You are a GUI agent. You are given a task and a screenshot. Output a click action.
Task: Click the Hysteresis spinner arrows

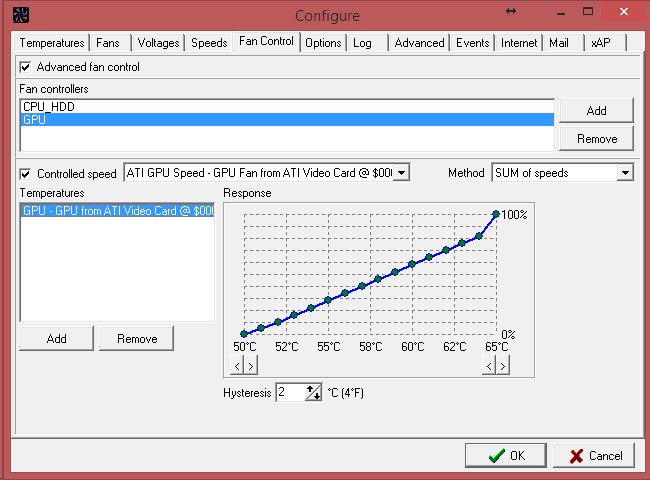tap(313, 393)
